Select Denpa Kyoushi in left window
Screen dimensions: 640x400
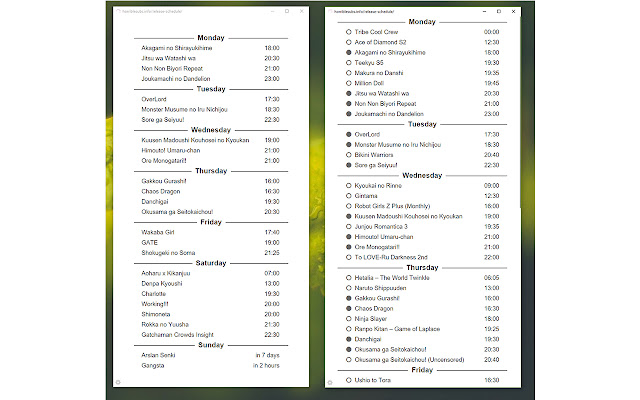click(x=162, y=283)
